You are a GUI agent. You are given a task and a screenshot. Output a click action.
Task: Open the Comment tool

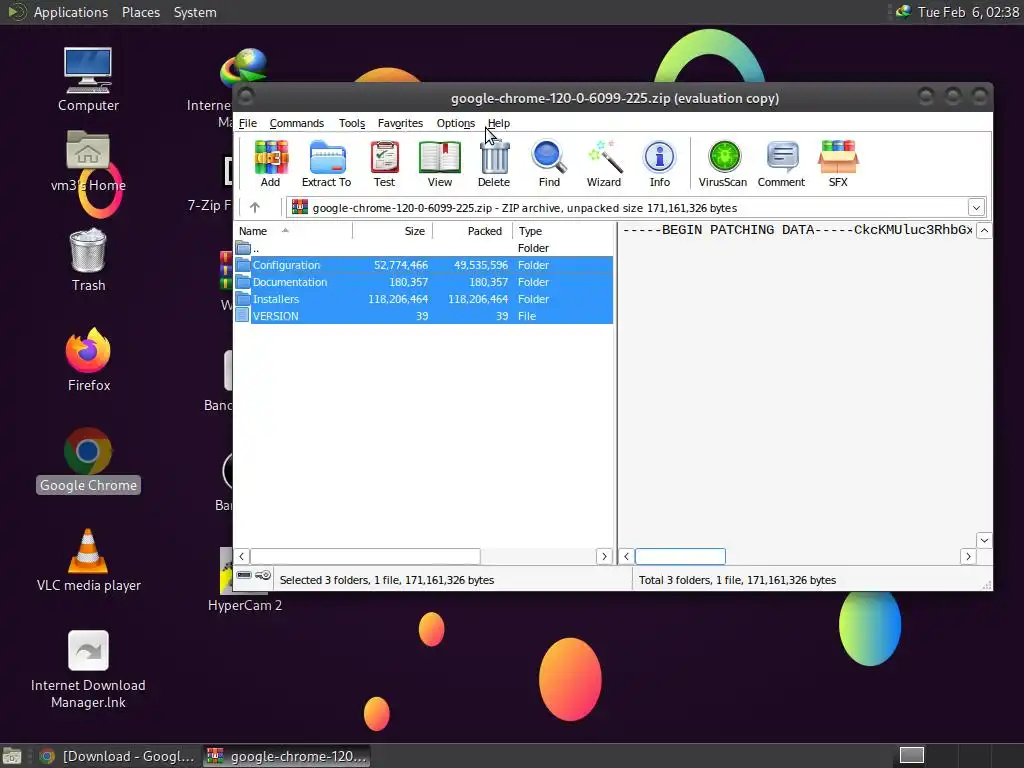pyautogui.click(x=781, y=164)
